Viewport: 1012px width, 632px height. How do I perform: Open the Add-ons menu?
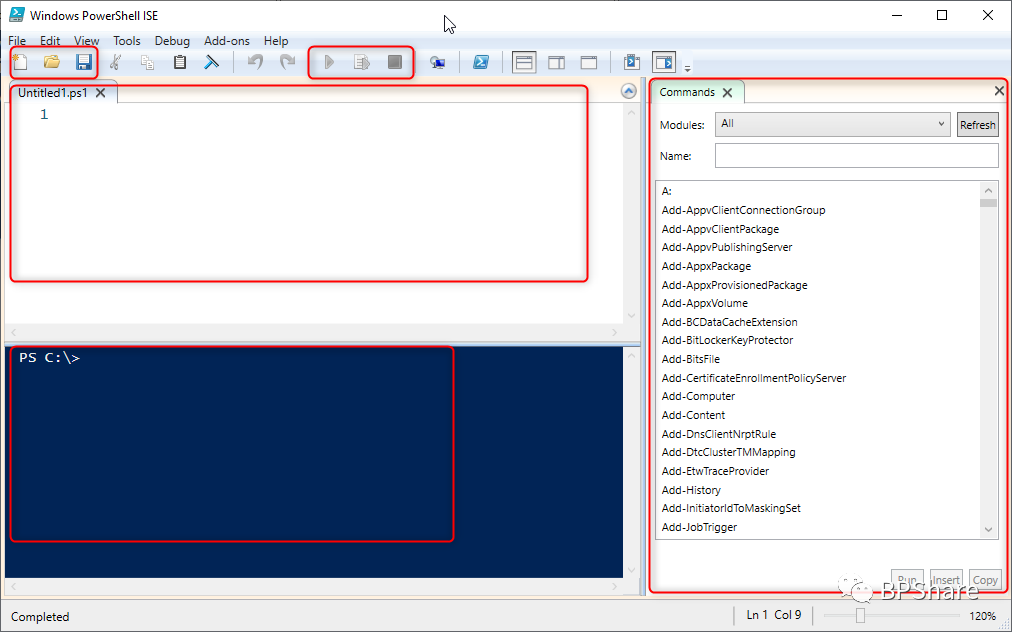coord(227,41)
